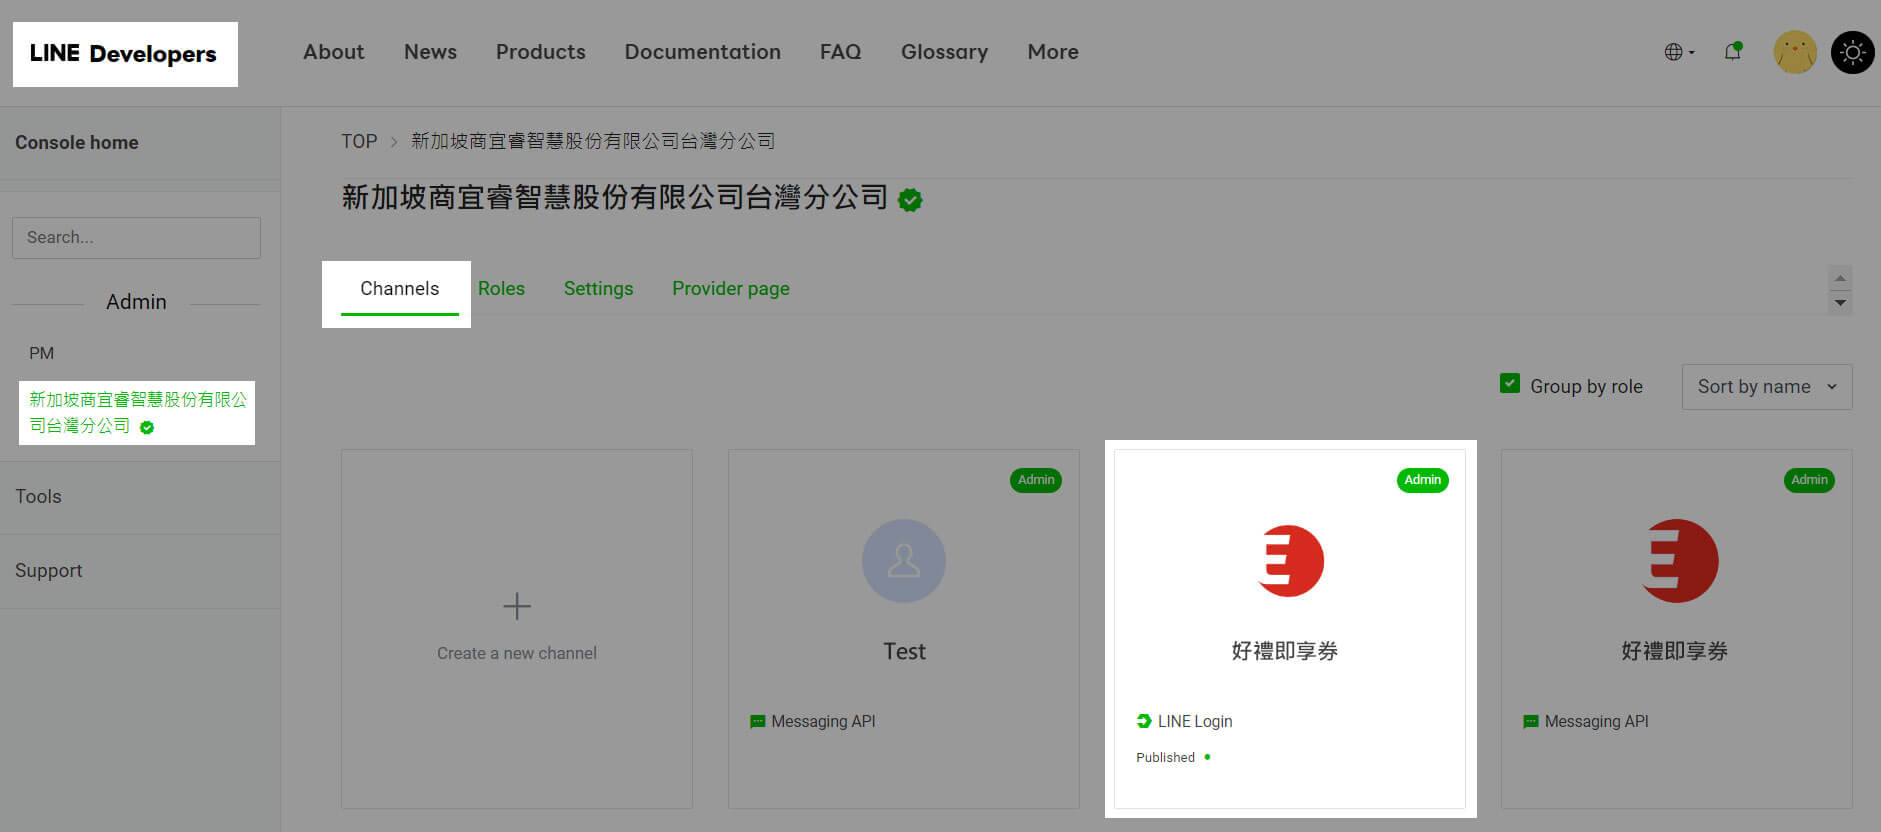Select 新加坡商宜睿智慧 provider in sidebar

(137, 412)
